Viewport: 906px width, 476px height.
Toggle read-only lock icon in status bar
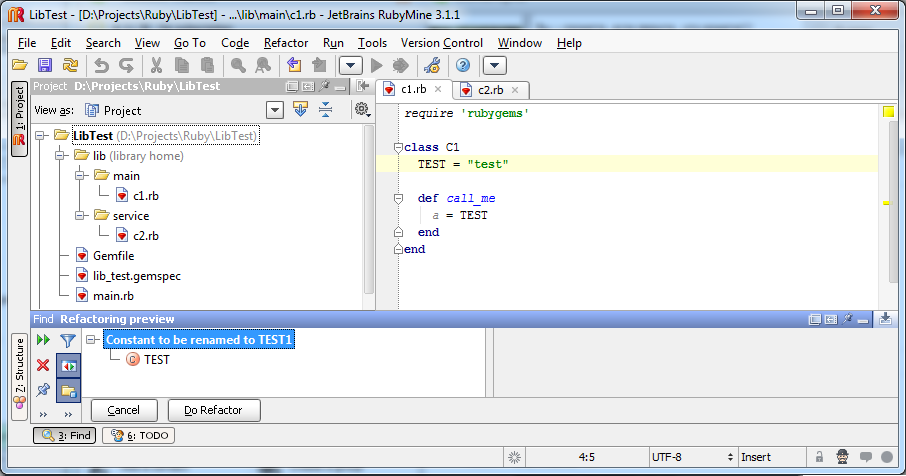pos(819,457)
